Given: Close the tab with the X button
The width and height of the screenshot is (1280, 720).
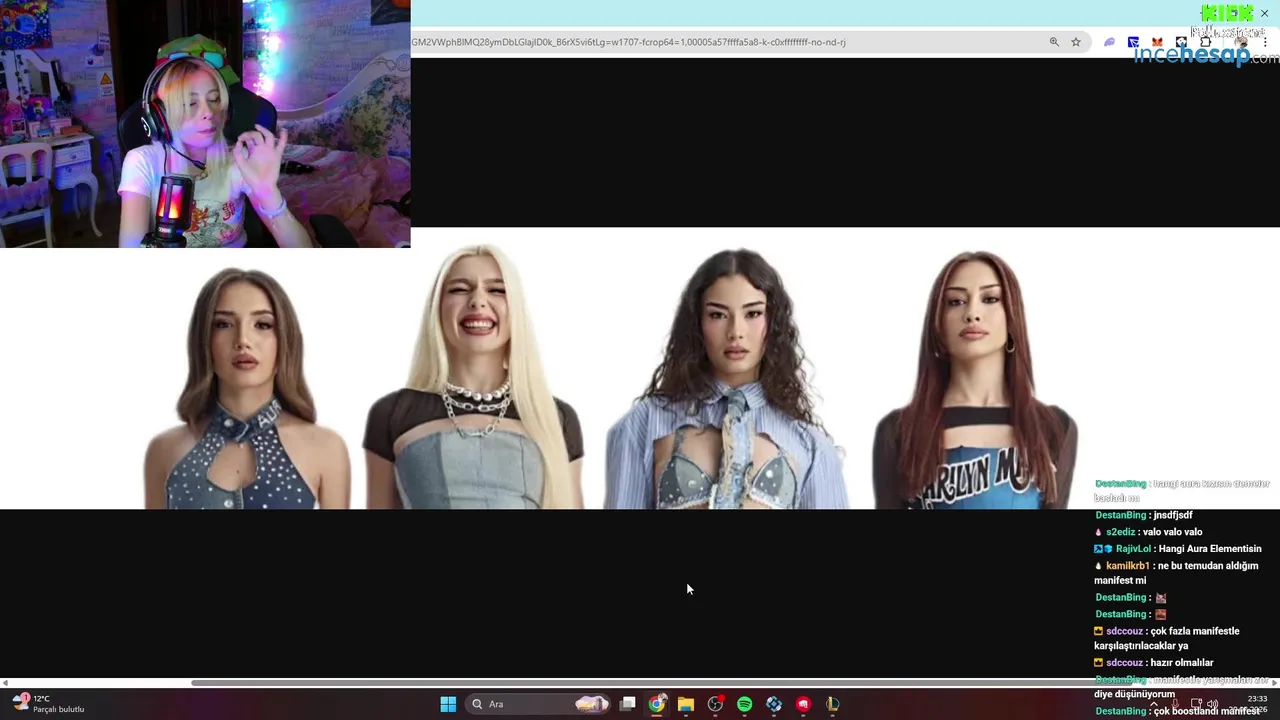Looking at the screenshot, I should 1264,13.
